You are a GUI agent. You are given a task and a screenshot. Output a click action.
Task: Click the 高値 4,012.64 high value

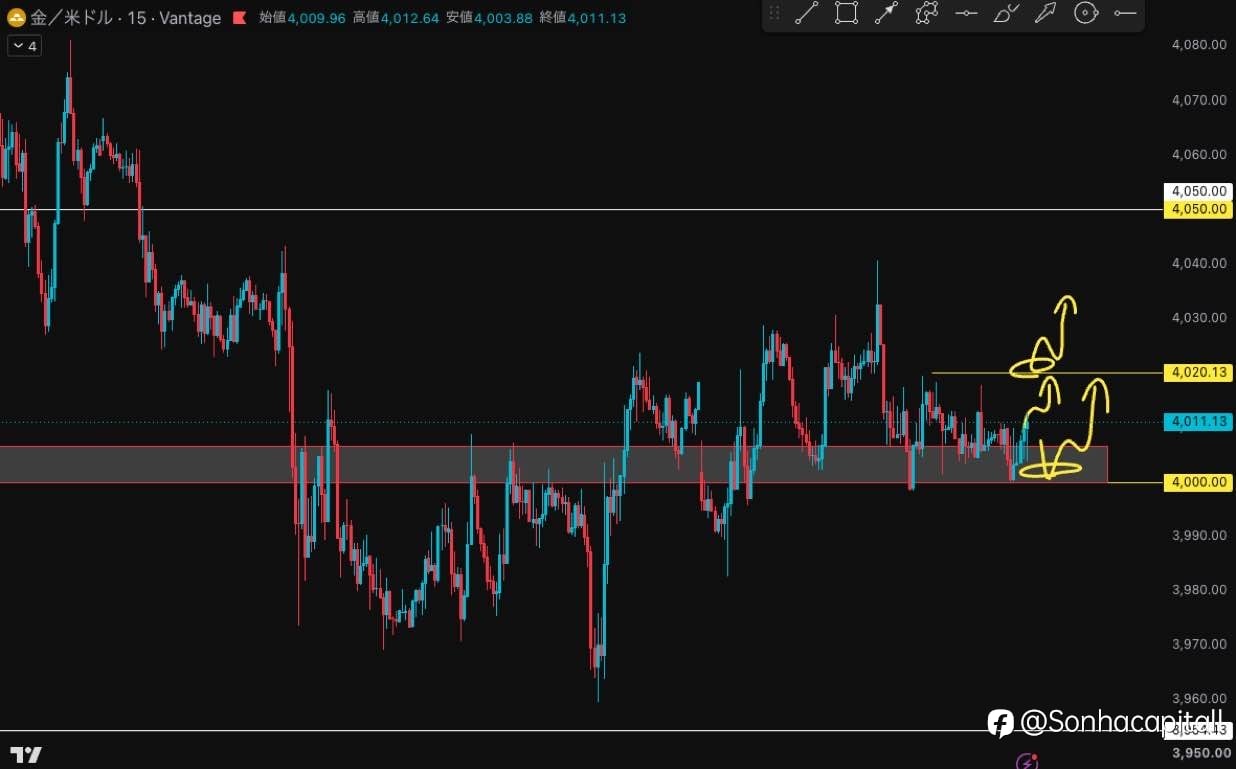click(396, 18)
